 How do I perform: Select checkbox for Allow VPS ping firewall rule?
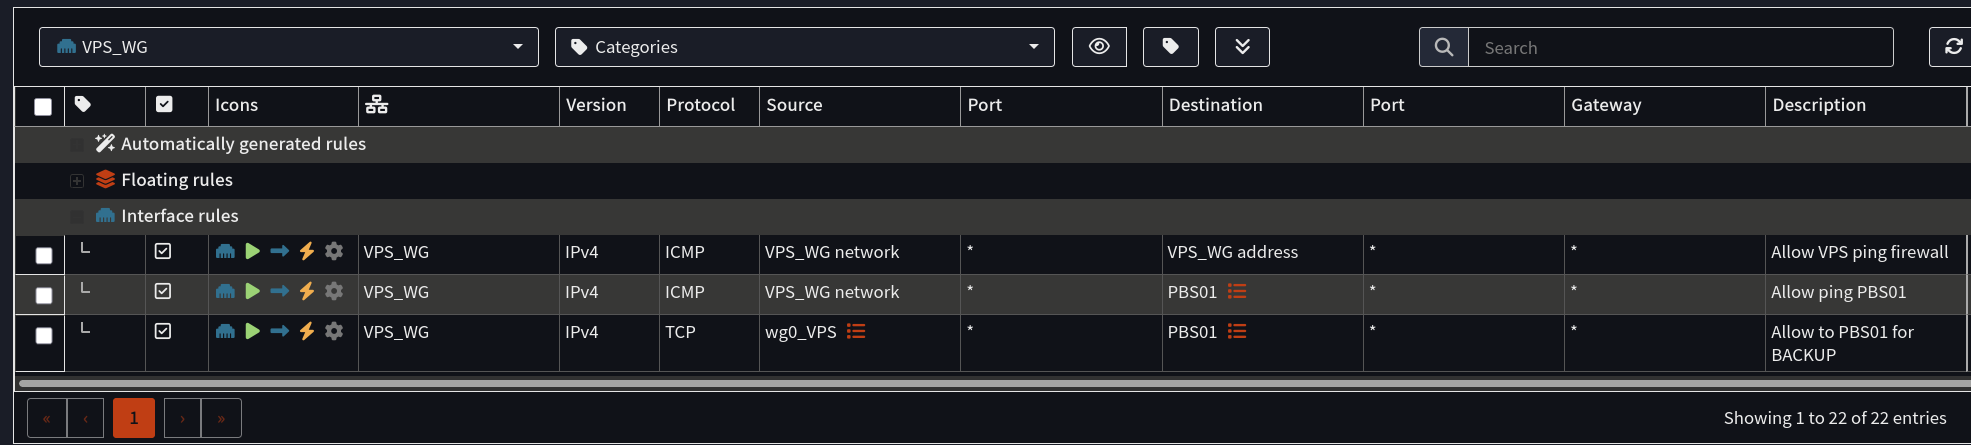pyautogui.click(x=43, y=255)
